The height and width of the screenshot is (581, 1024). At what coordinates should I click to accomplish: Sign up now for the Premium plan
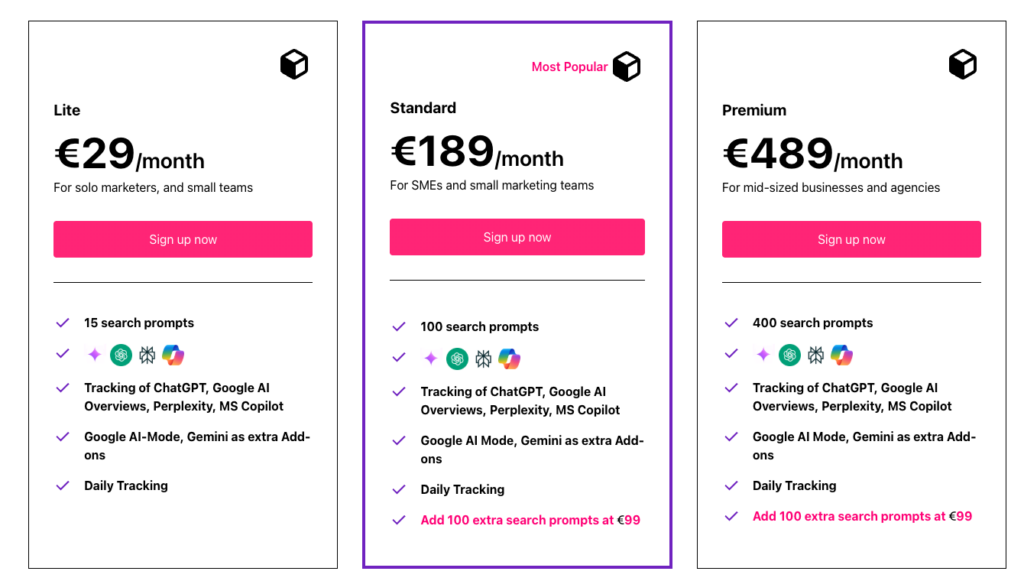[851, 239]
